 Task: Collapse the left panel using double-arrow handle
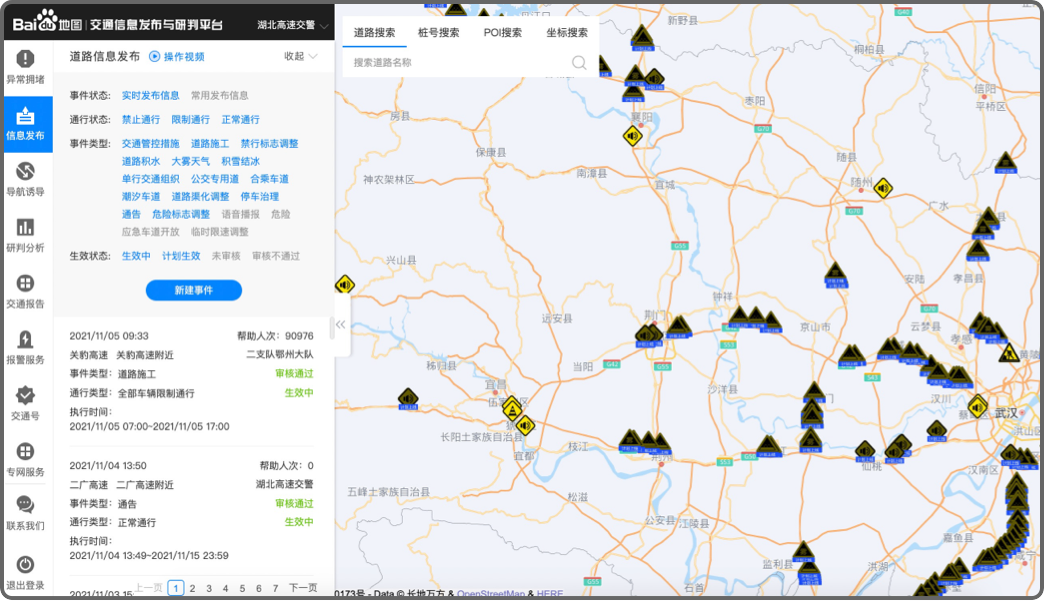point(341,325)
